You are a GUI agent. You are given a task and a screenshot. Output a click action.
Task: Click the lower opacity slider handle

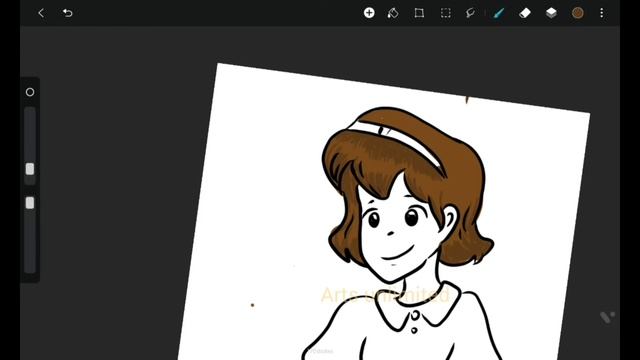click(30, 203)
